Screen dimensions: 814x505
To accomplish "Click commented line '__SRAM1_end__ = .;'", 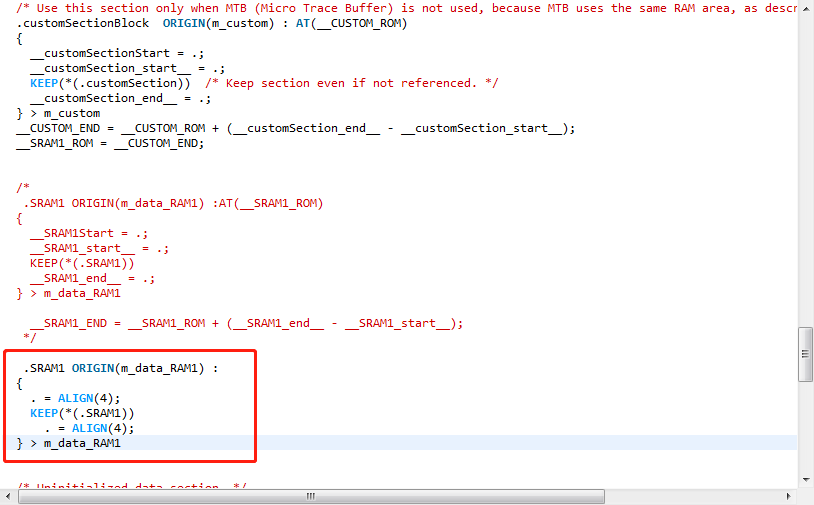I will [92, 279].
